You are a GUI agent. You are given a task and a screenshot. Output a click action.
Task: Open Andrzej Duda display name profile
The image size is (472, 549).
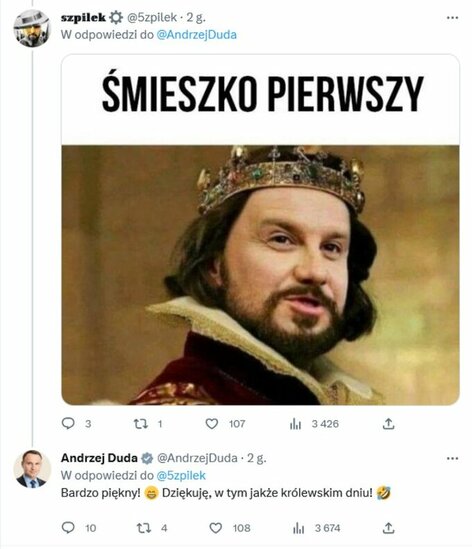[99, 458]
